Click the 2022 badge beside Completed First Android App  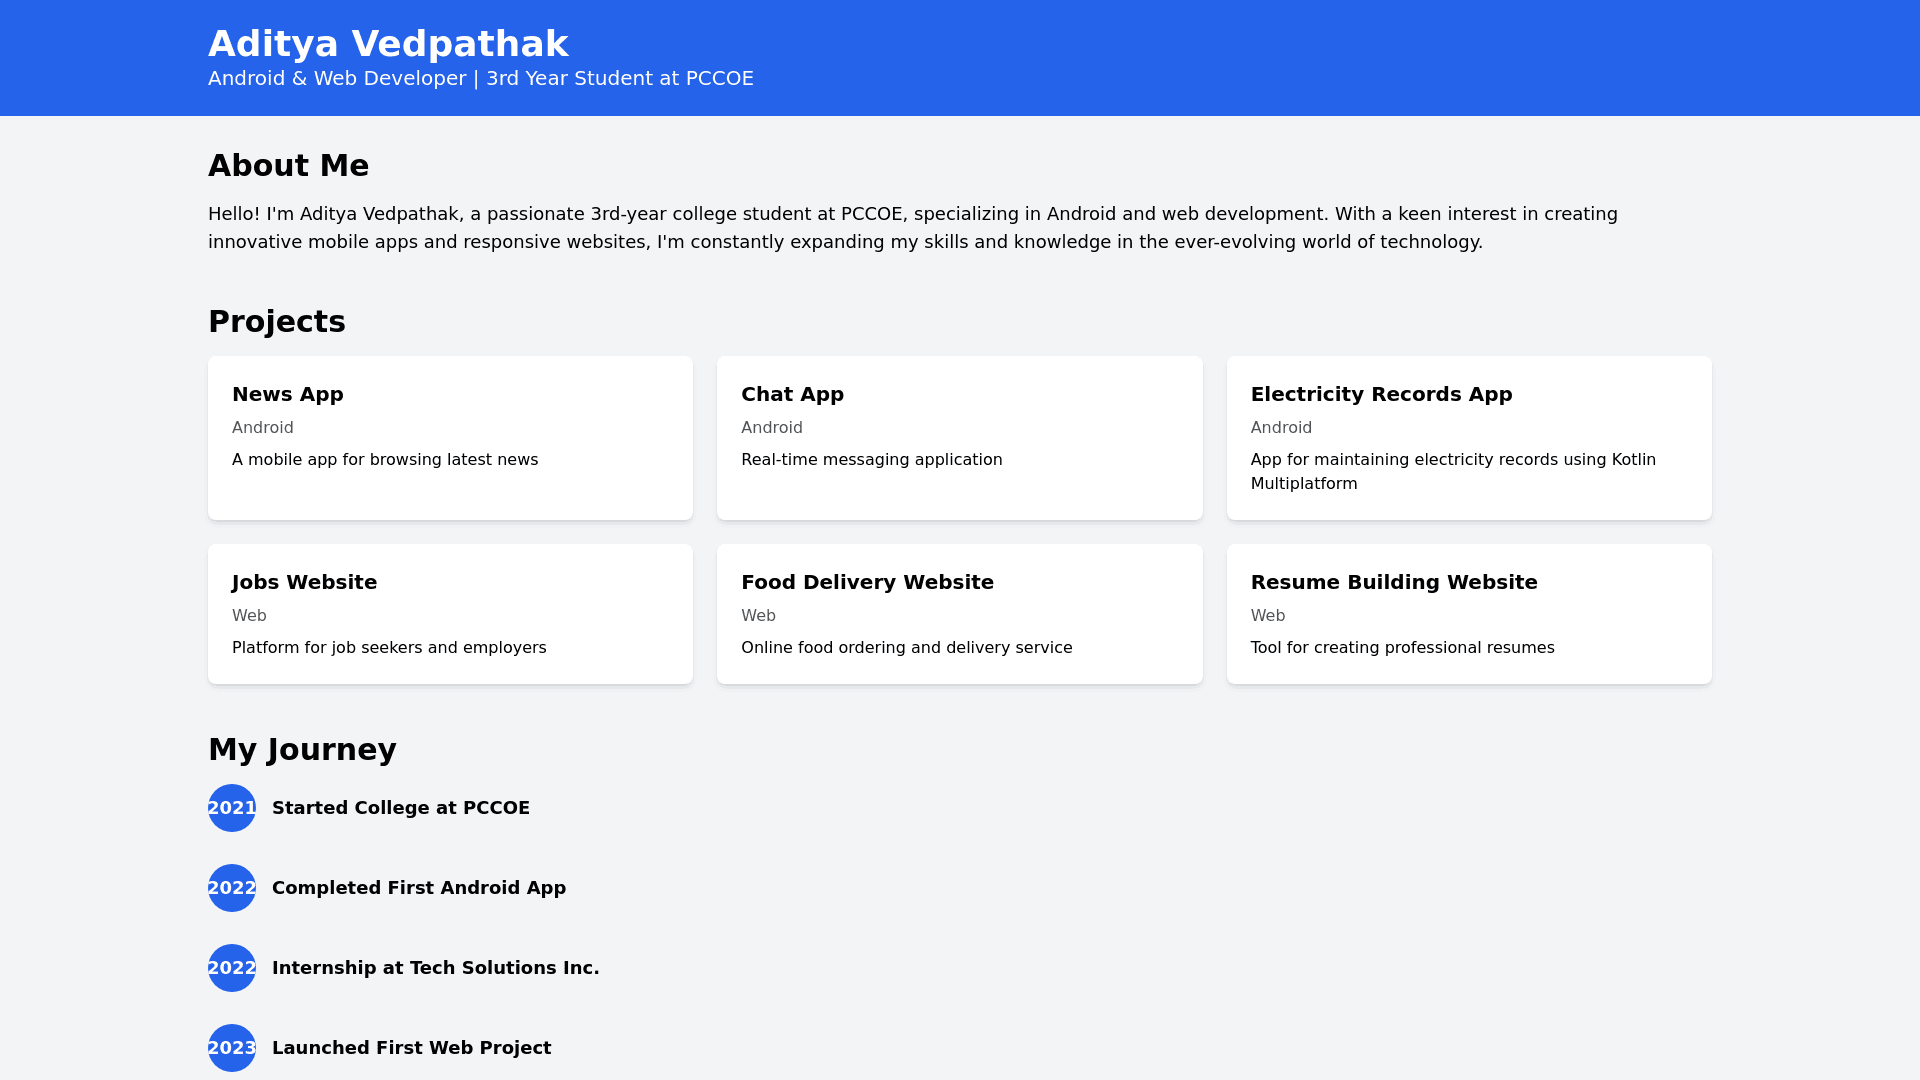232,888
